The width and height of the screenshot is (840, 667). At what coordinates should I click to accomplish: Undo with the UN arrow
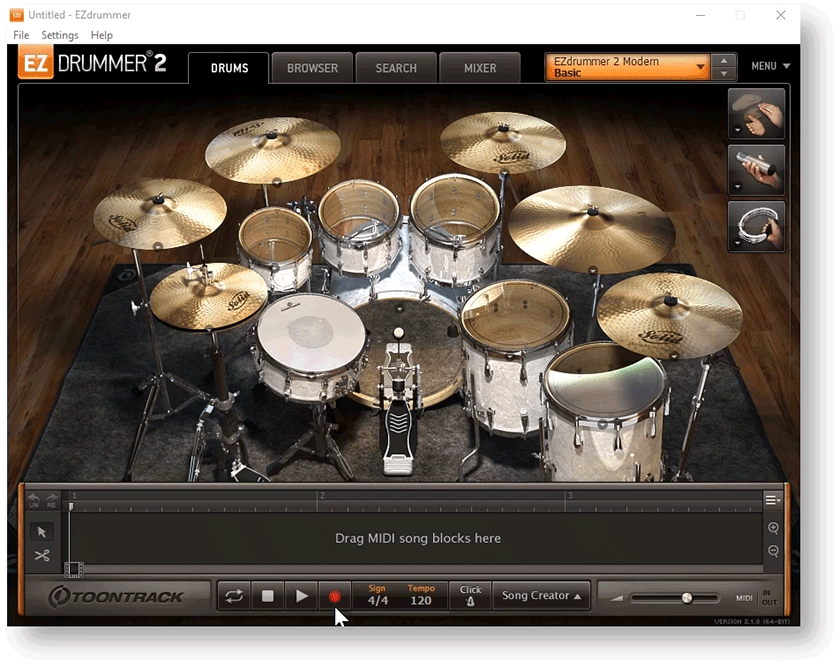pyautogui.click(x=34, y=500)
